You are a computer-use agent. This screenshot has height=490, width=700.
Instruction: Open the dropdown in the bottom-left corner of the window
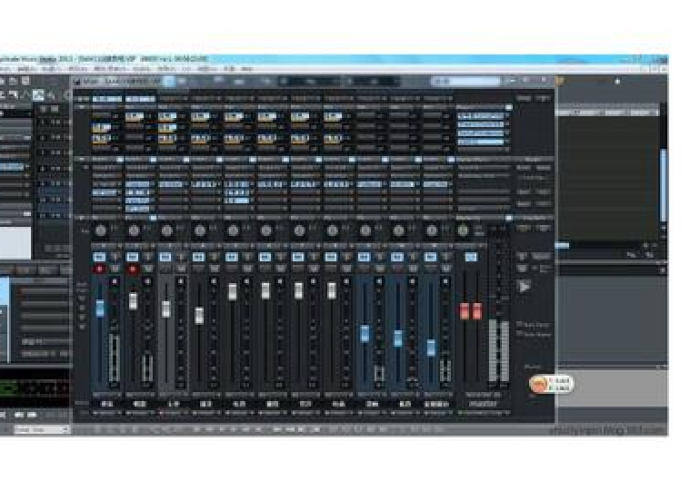(x=40, y=429)
